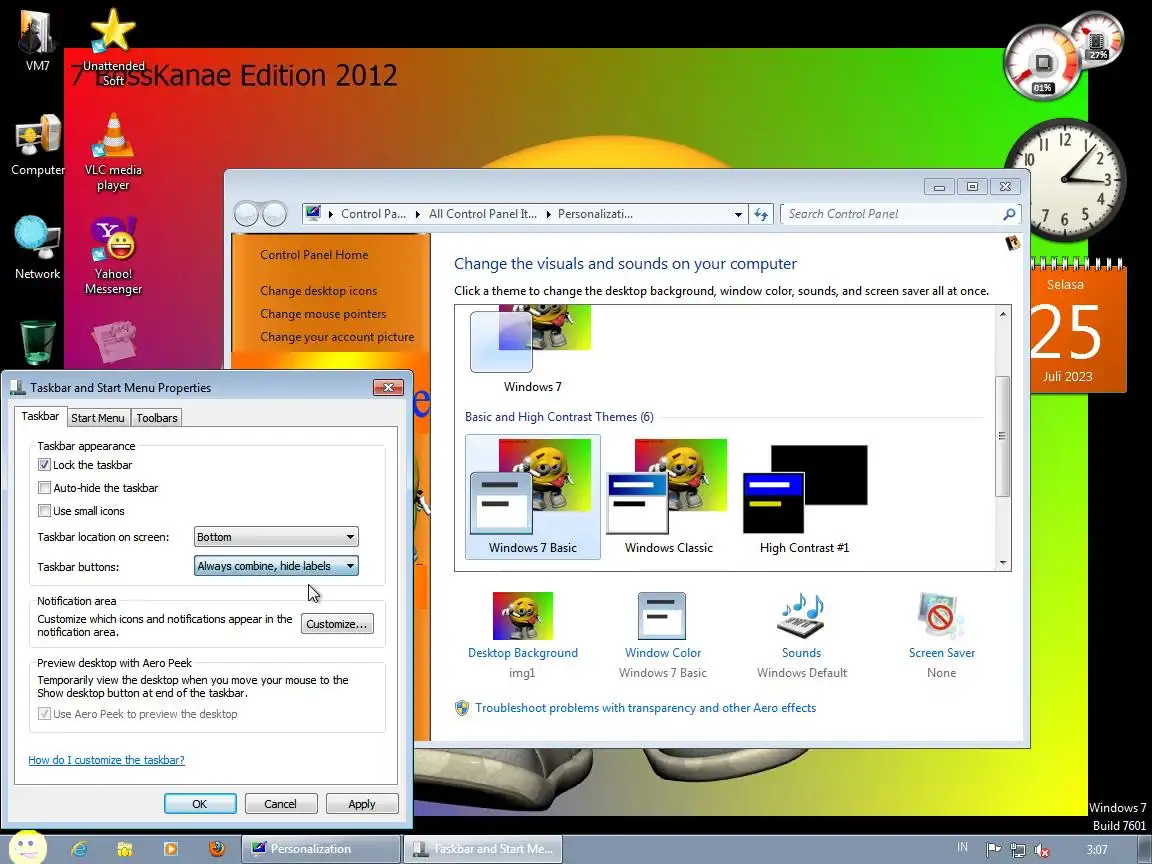Click the analog clock gadget
Viewport: 1152px width, 864px height.
click(1065, 179)
